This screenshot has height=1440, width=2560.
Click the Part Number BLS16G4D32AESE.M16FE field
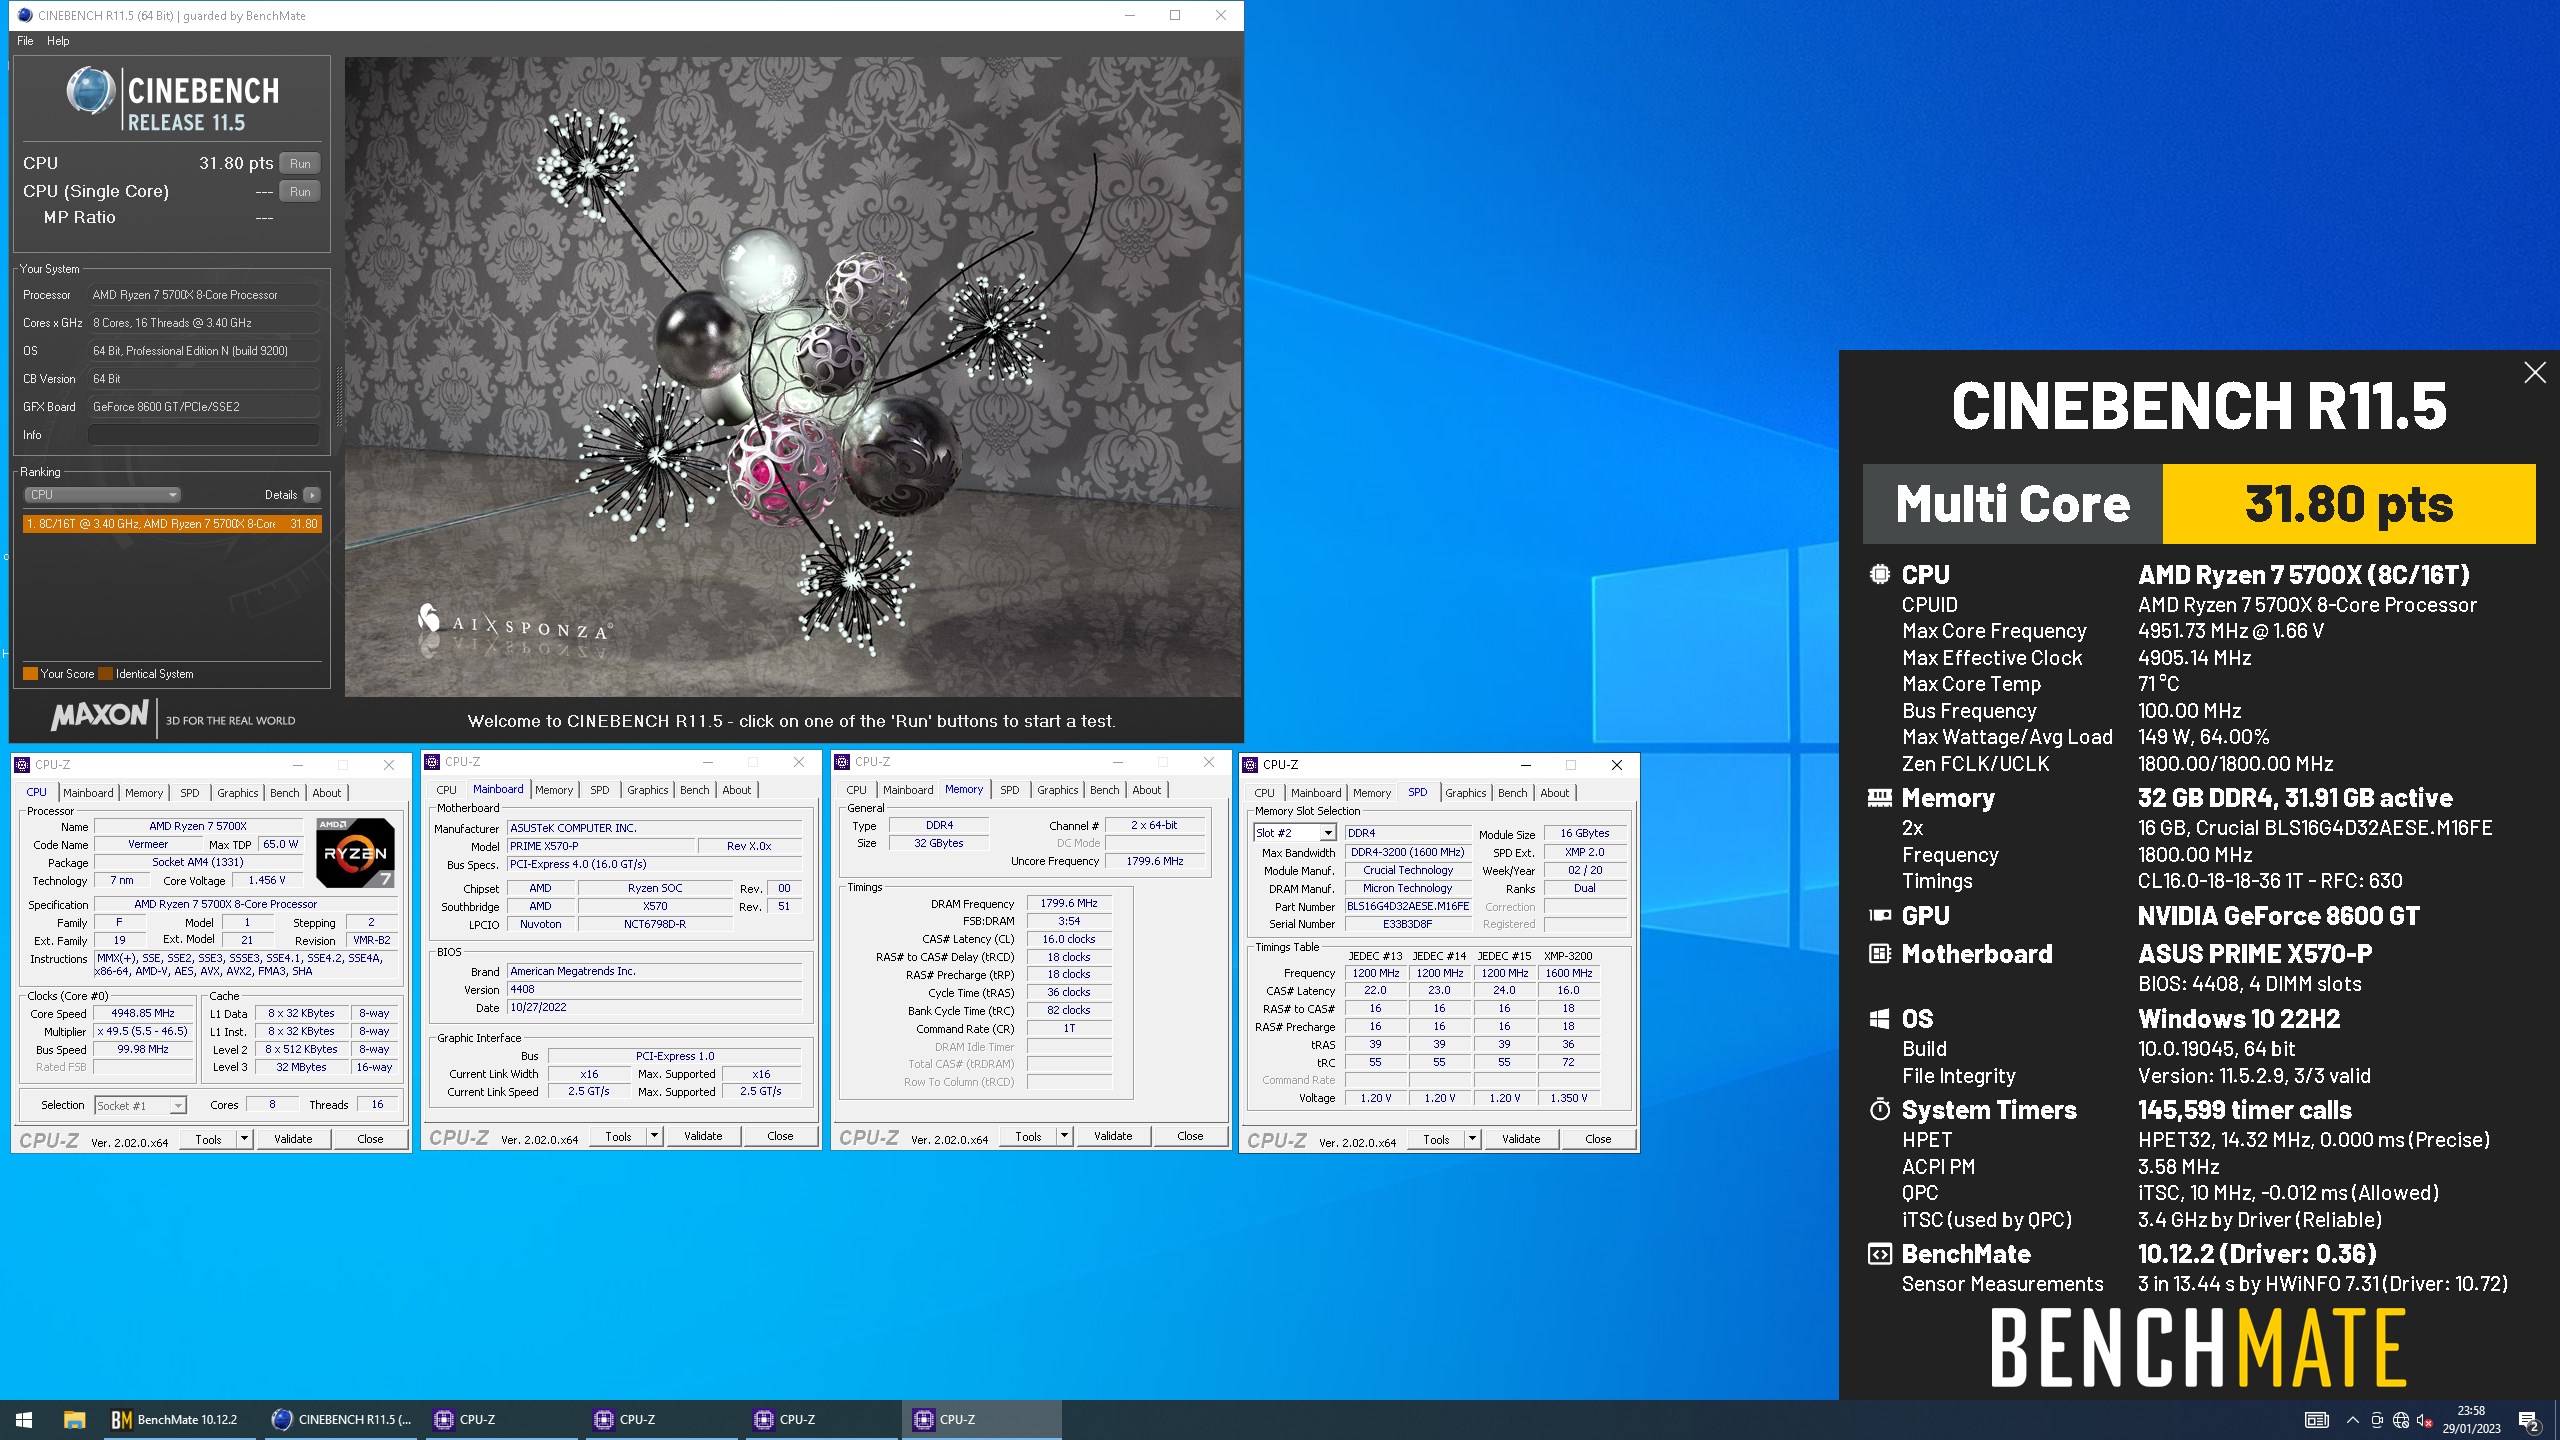1408,906
